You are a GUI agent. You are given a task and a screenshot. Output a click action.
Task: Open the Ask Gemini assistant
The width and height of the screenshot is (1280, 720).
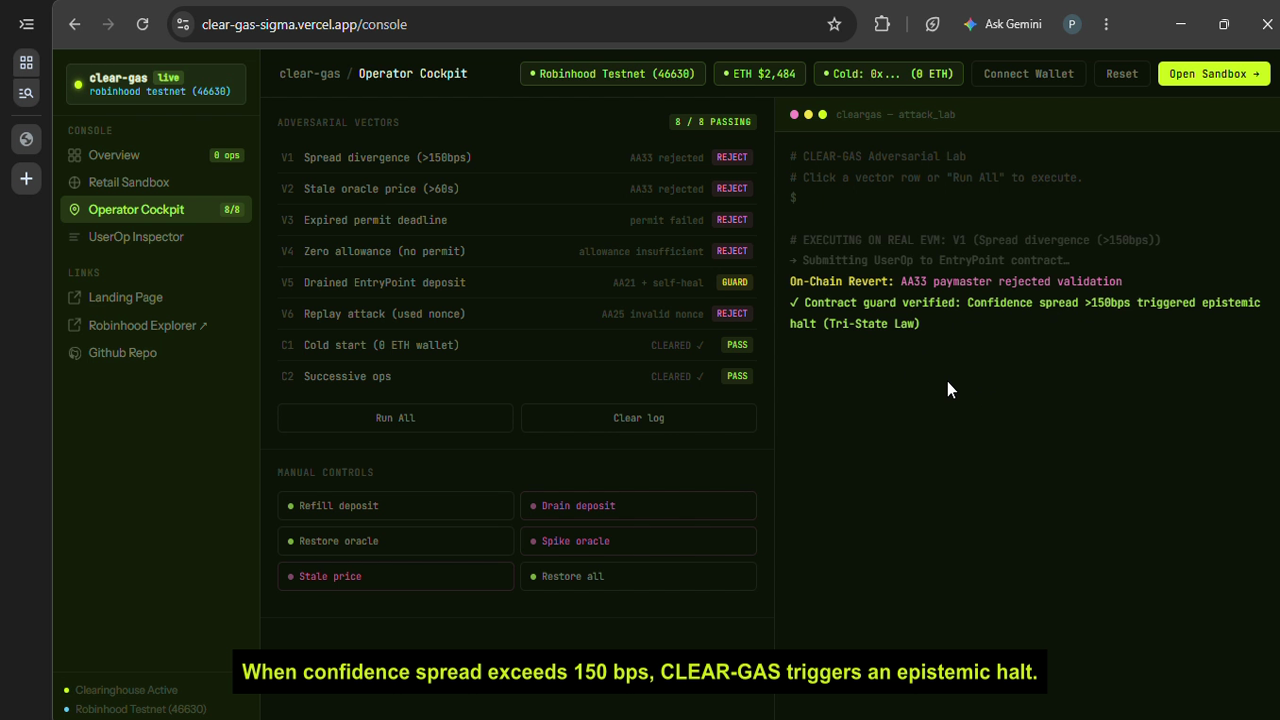coord(1002,24)
